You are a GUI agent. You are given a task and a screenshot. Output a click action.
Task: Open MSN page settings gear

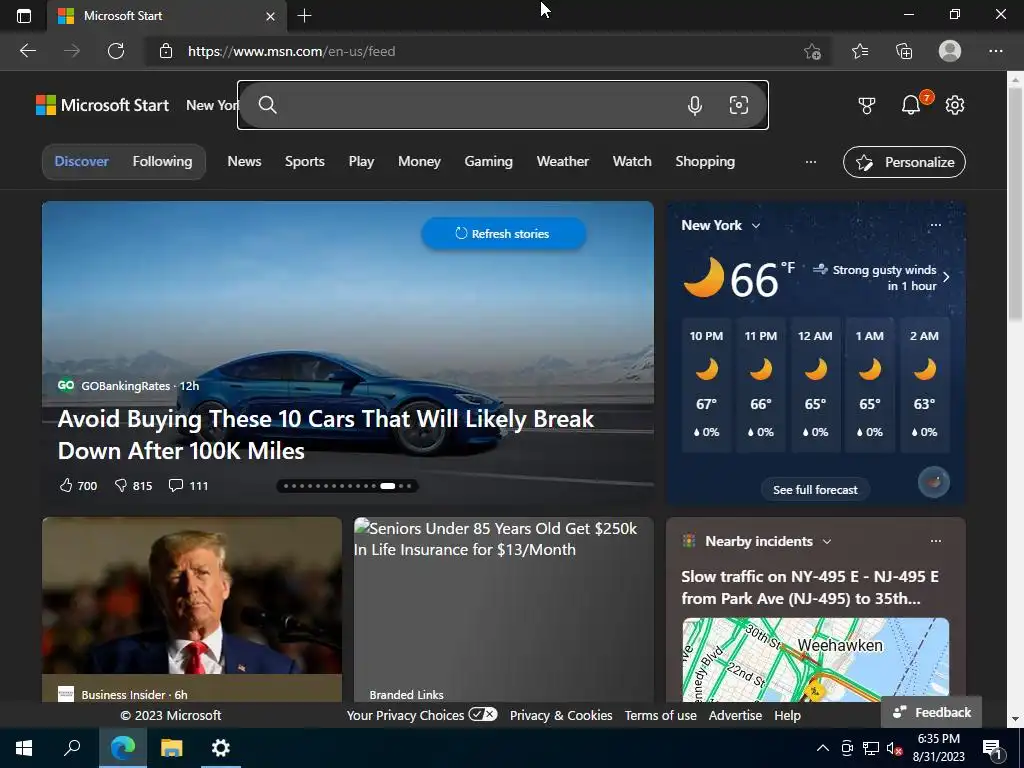pos(955,105)
